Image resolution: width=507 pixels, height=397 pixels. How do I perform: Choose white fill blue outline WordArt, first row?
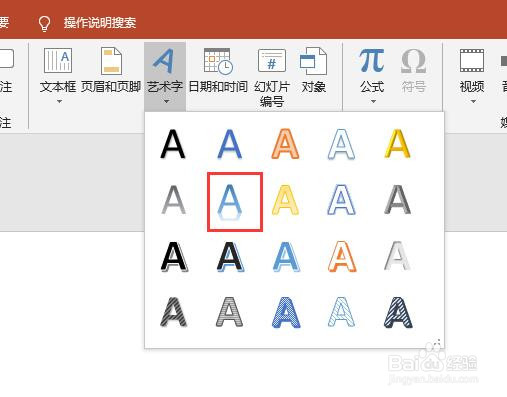341,144
